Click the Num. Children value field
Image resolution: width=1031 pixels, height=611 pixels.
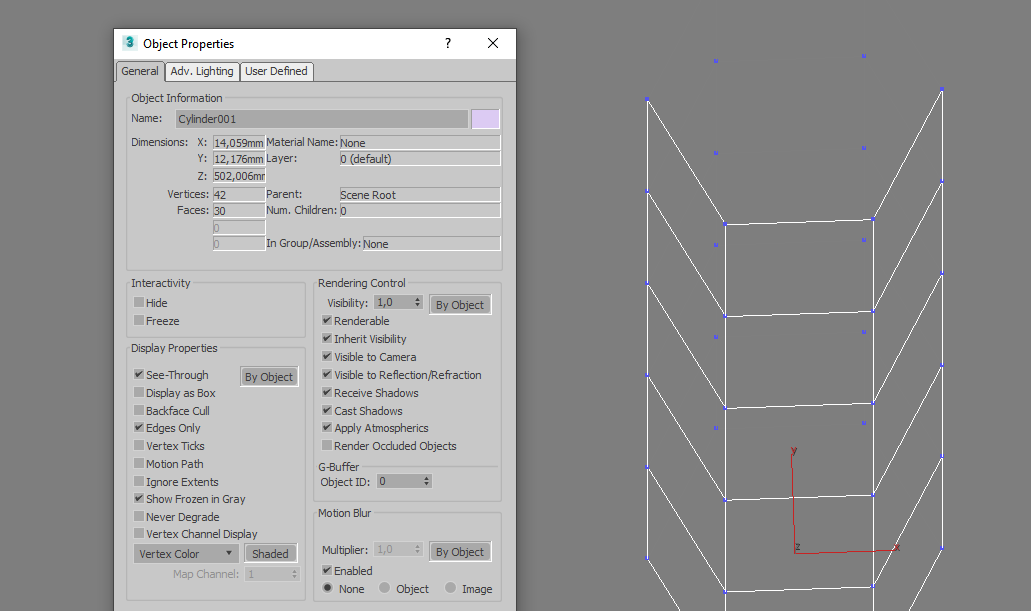tap(420, 210)
